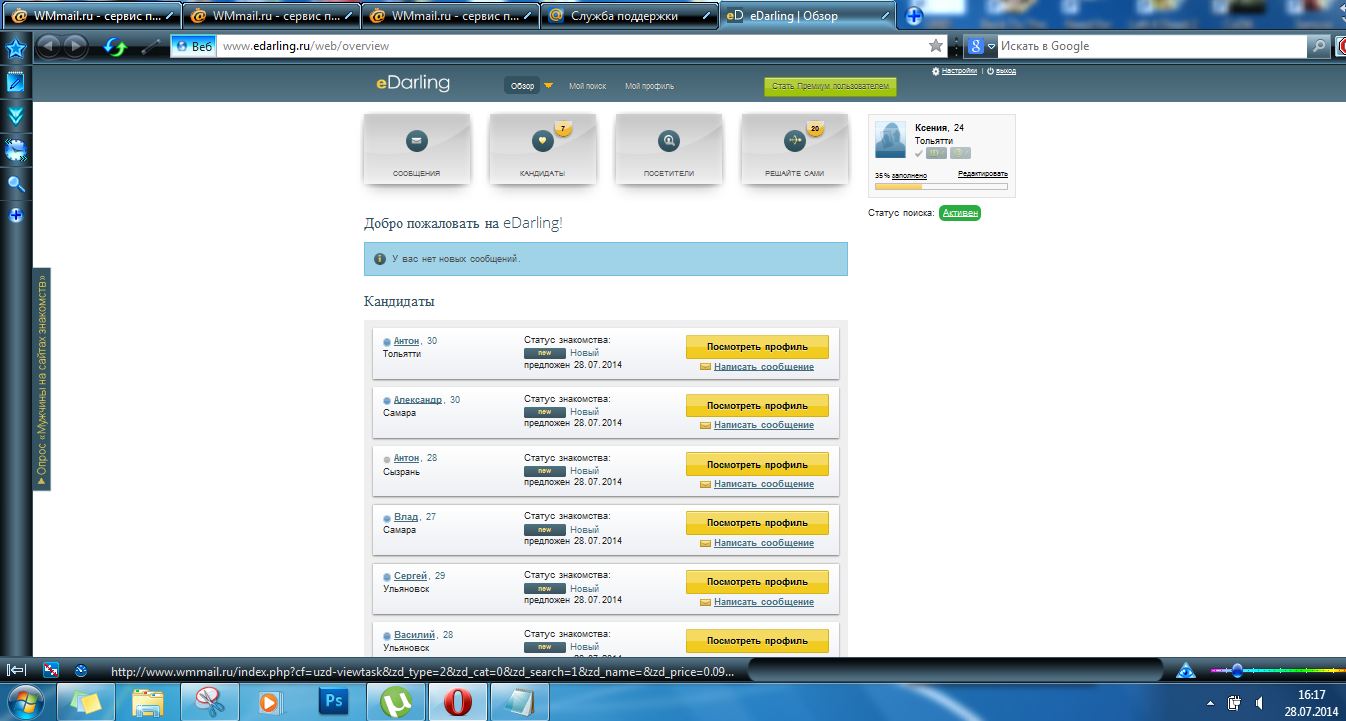1346x721 pixels.
Task: Go to Мой поиск
Action: (x=588, y=86)
